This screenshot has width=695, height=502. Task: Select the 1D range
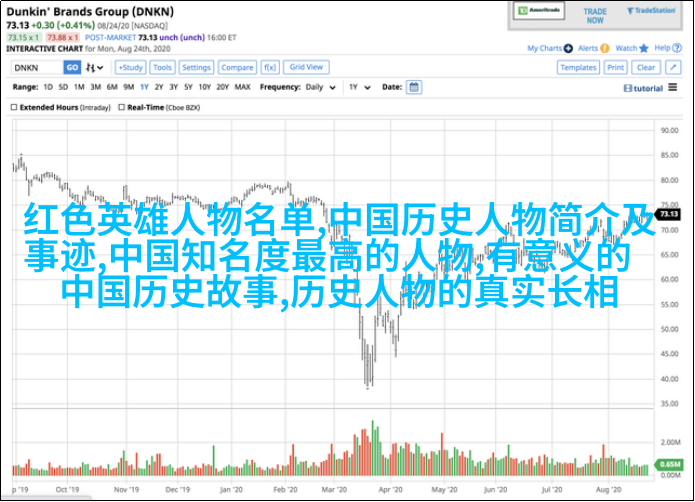[48, 87]
